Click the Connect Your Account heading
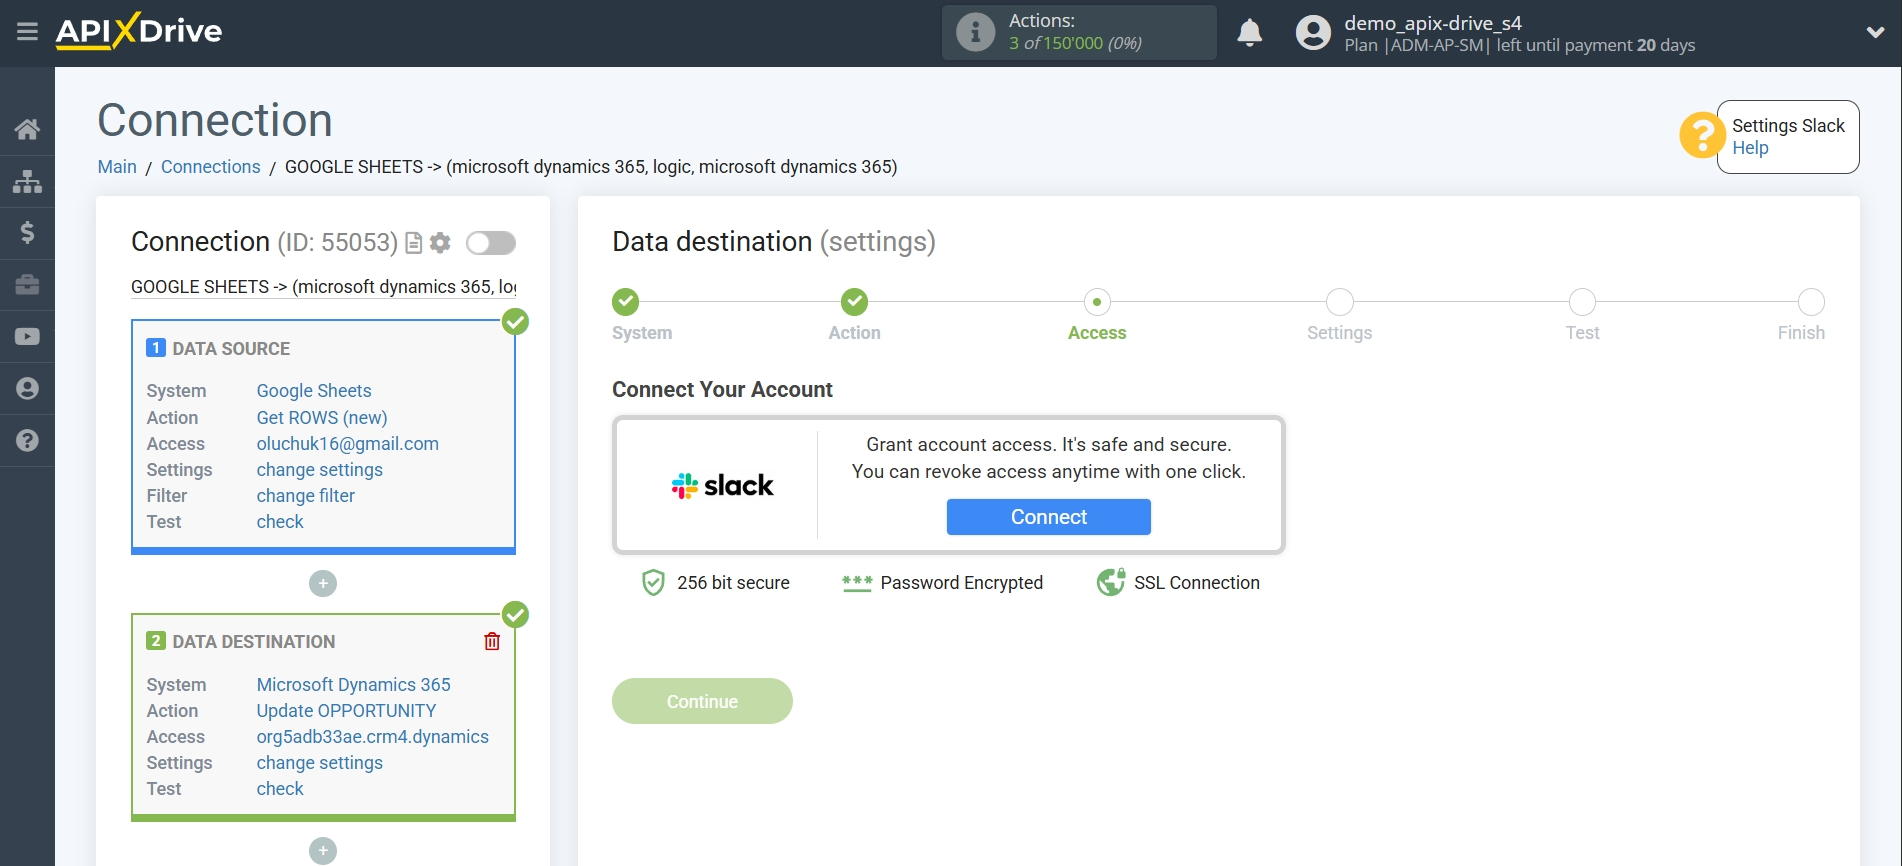Image resolution: width=1902 pixels, height=866 pixels. tap(722, 390)
